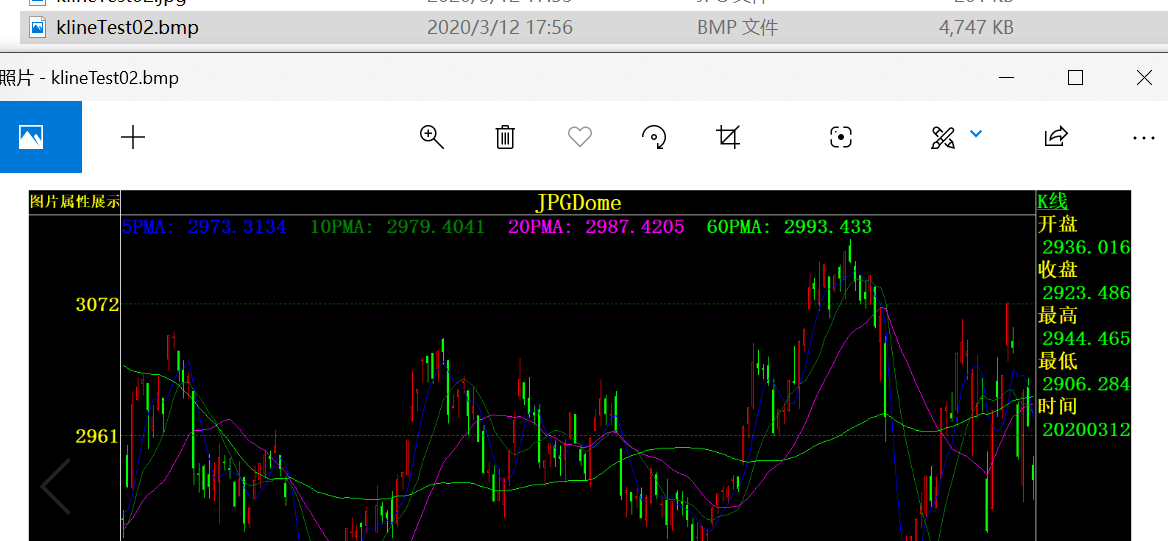Open the photo collection view icon

click(x=33, y=137)
